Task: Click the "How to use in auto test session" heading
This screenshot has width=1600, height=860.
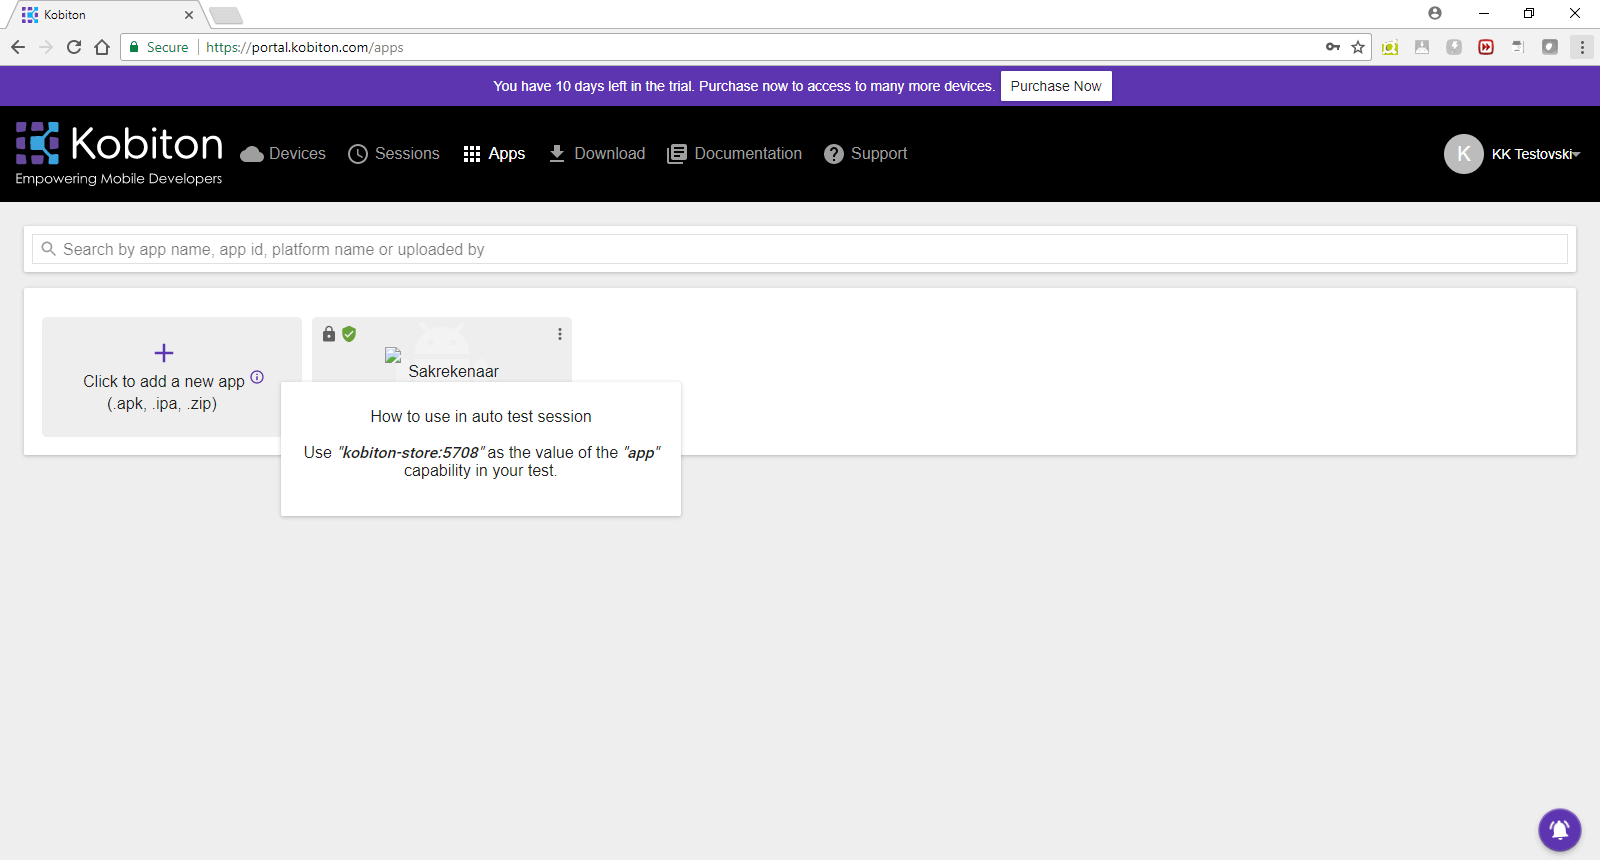Action: (481, 417)
